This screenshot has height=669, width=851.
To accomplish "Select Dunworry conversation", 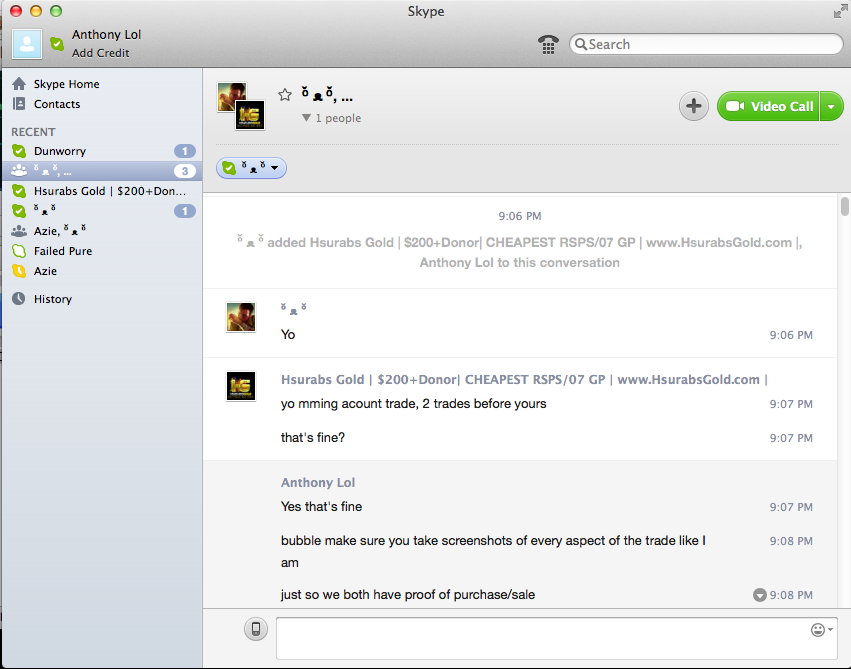I will 102,151.
